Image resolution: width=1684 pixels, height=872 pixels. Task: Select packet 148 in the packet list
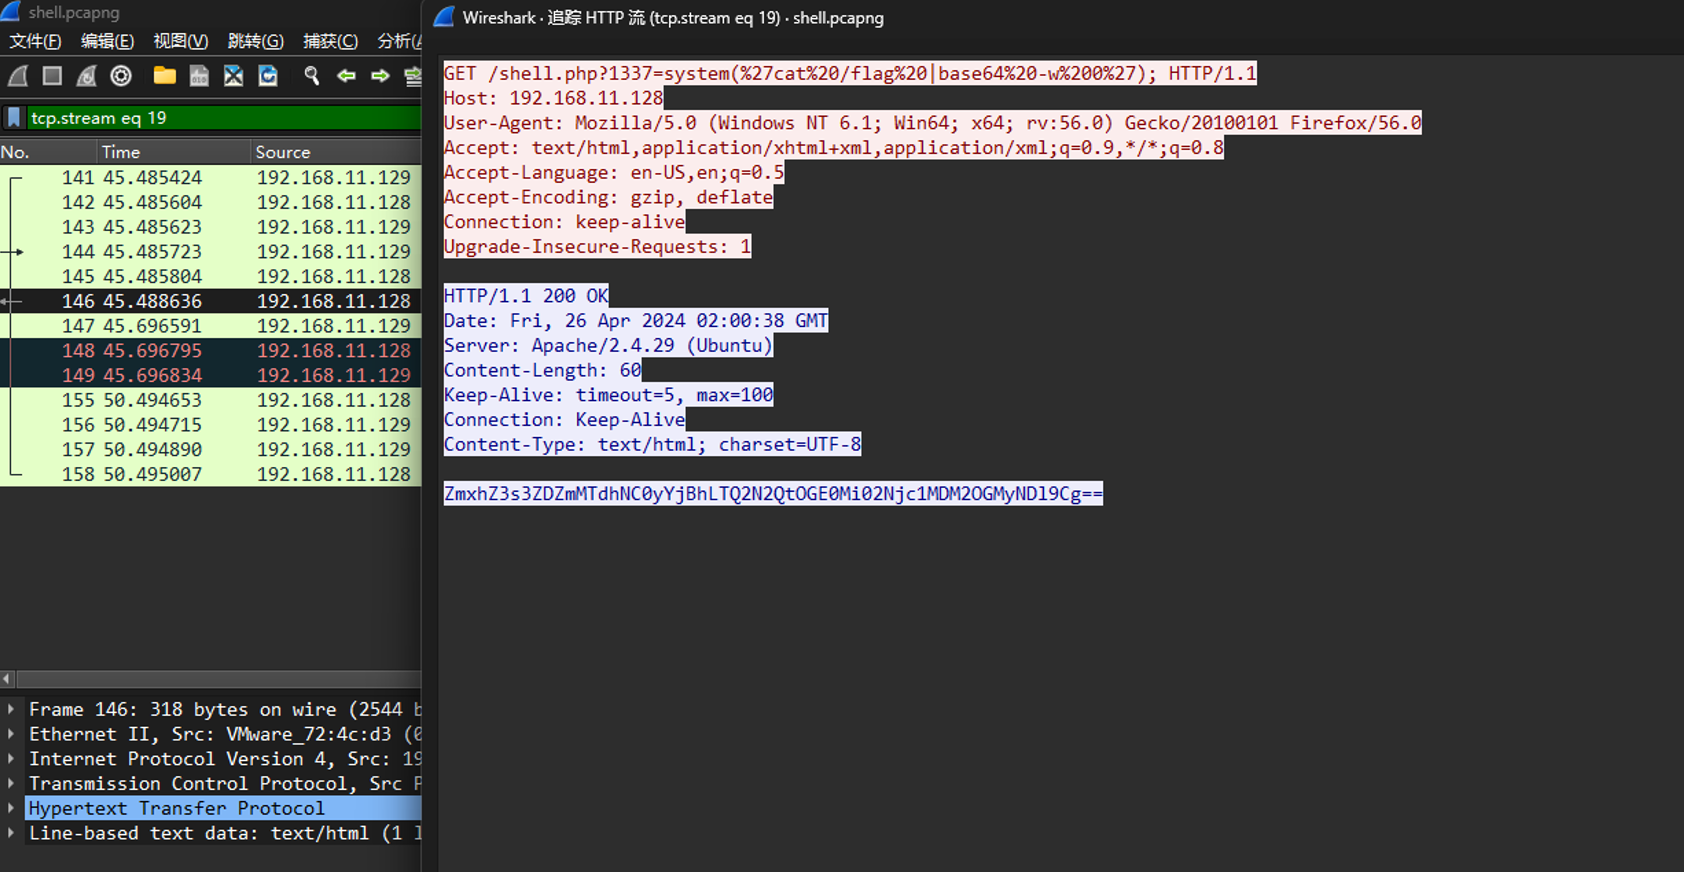[x=210, y=351]
